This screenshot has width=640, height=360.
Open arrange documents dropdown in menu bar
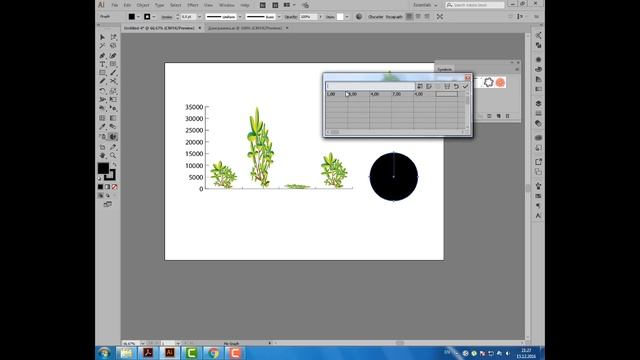(289, 5)
